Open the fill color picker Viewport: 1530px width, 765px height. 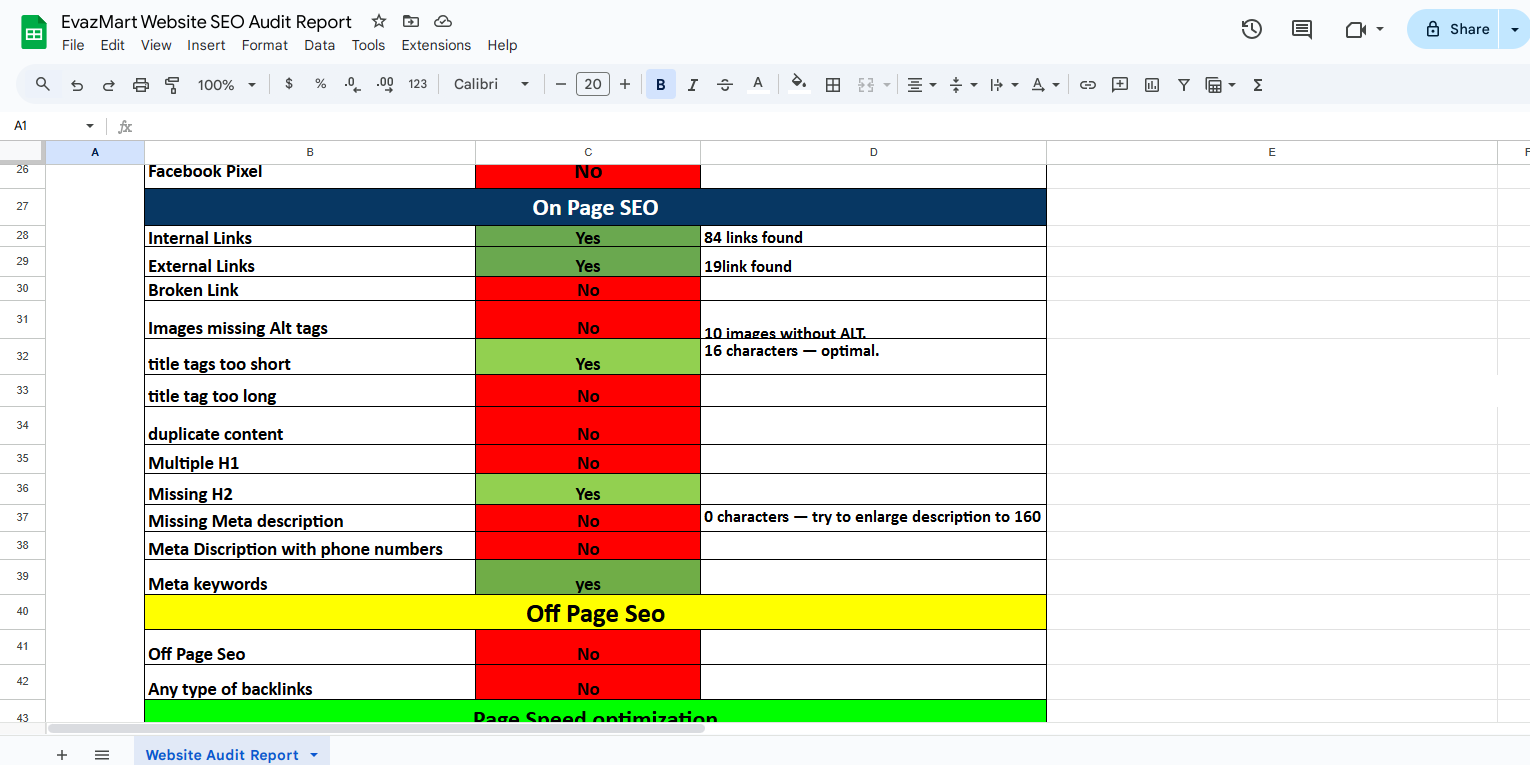798,84
